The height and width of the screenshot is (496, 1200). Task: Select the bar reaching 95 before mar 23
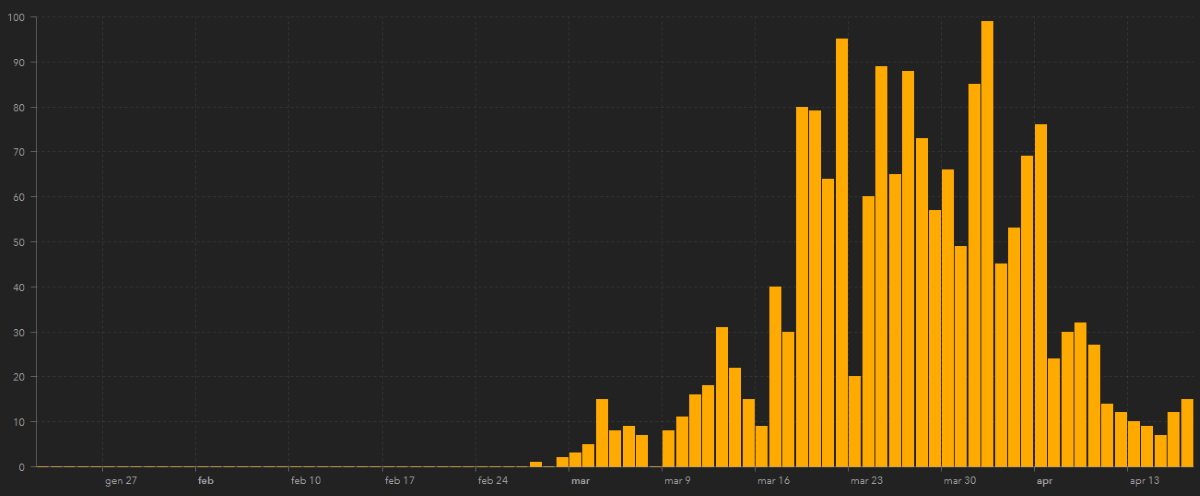(842, 253)
